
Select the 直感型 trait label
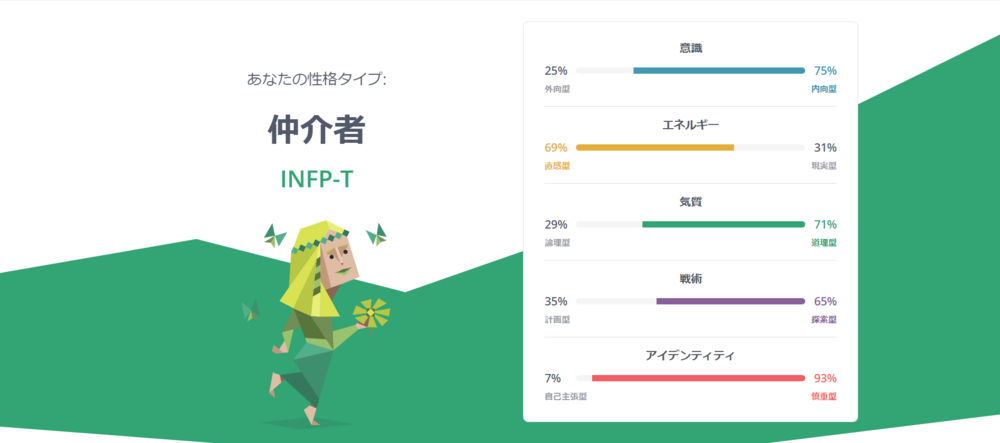[x=557, y=166]
